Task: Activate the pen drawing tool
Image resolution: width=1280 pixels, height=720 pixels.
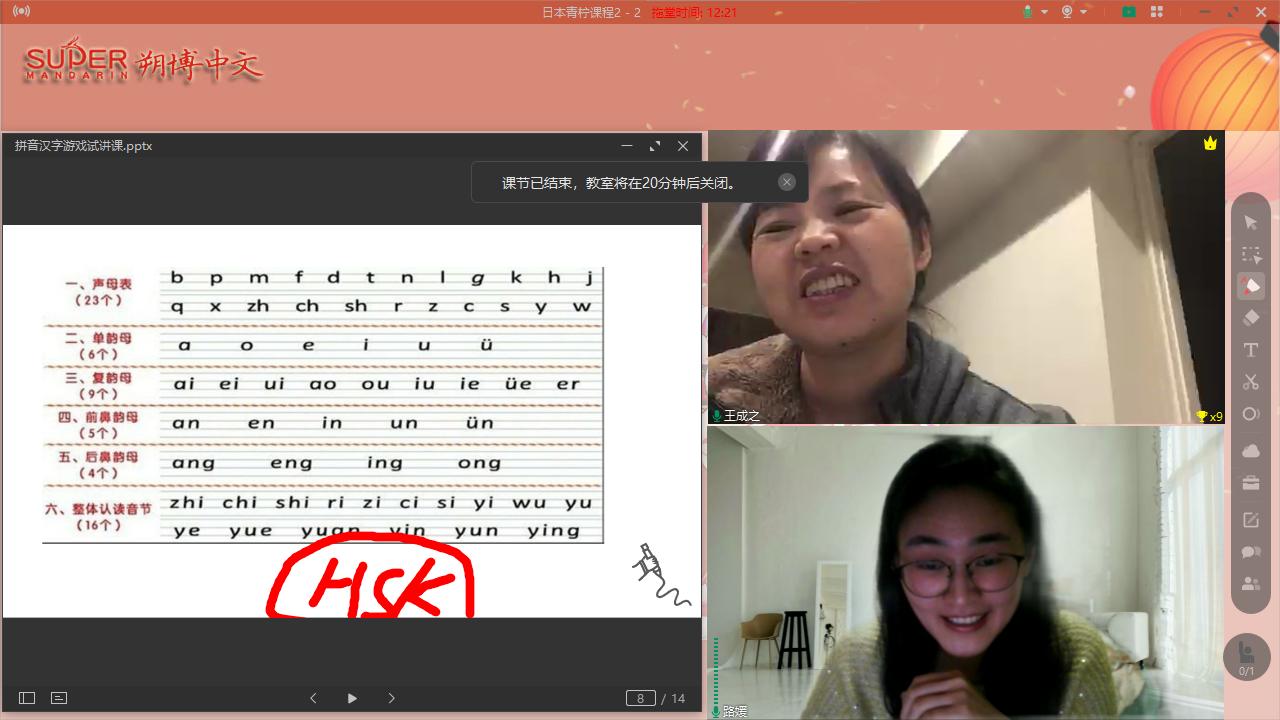Action: pyautogui.click(x=1250, y=286)
